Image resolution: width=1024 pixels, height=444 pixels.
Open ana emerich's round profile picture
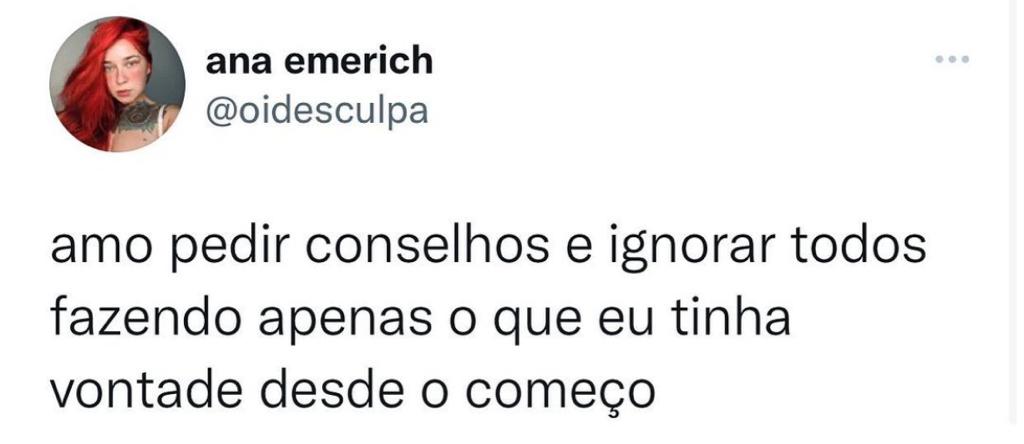point(118,84)
